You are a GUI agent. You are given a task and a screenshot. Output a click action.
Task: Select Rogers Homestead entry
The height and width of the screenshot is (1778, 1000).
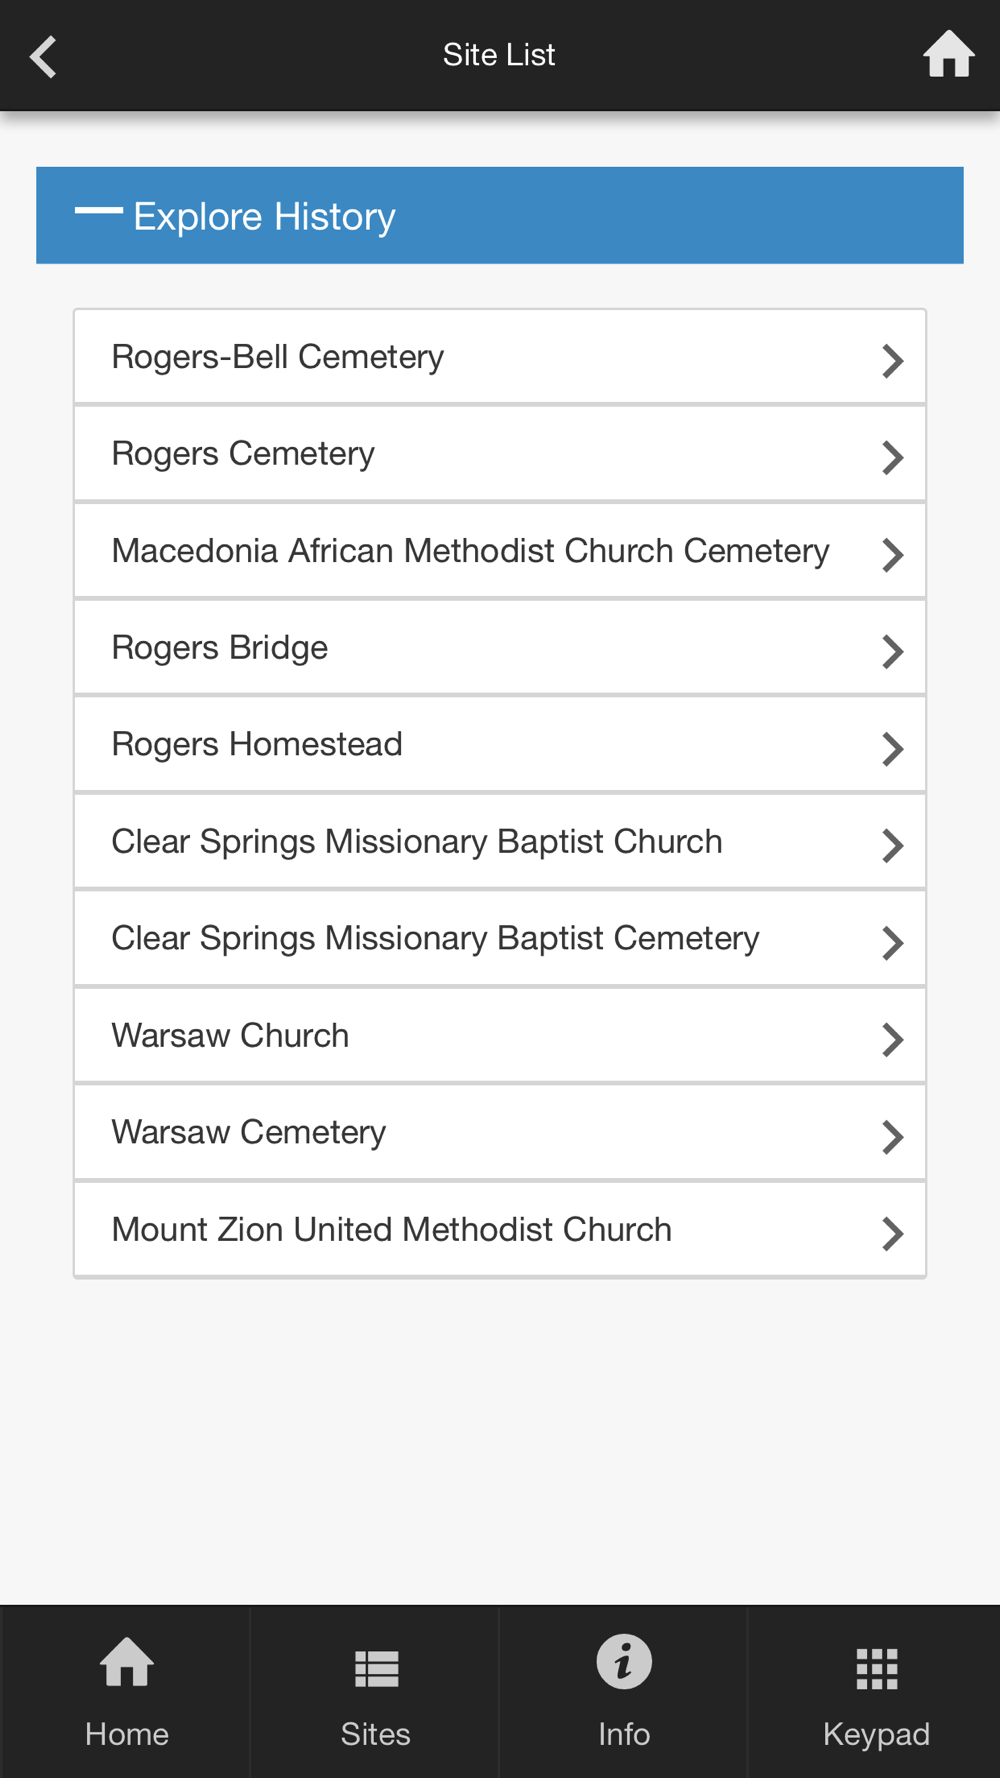coord(500,745)
